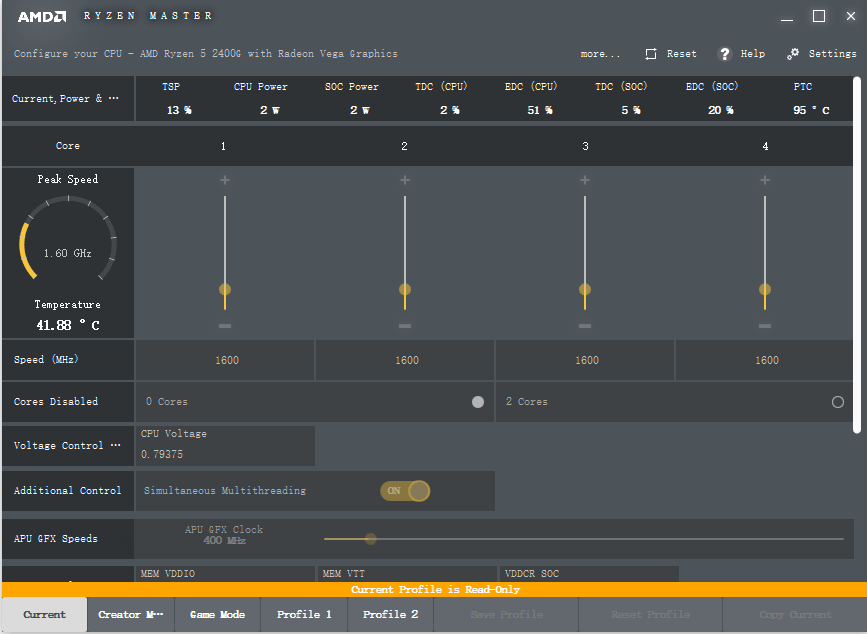Click the APU GFX Clock slider handle
Image resolution: width=867 pixels, height=634 pixels.
370,538
